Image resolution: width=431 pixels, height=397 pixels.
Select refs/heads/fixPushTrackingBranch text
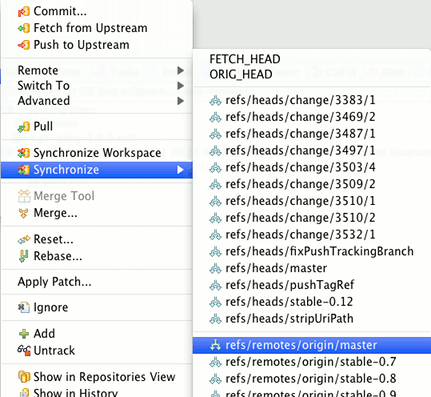coord(319,252)
